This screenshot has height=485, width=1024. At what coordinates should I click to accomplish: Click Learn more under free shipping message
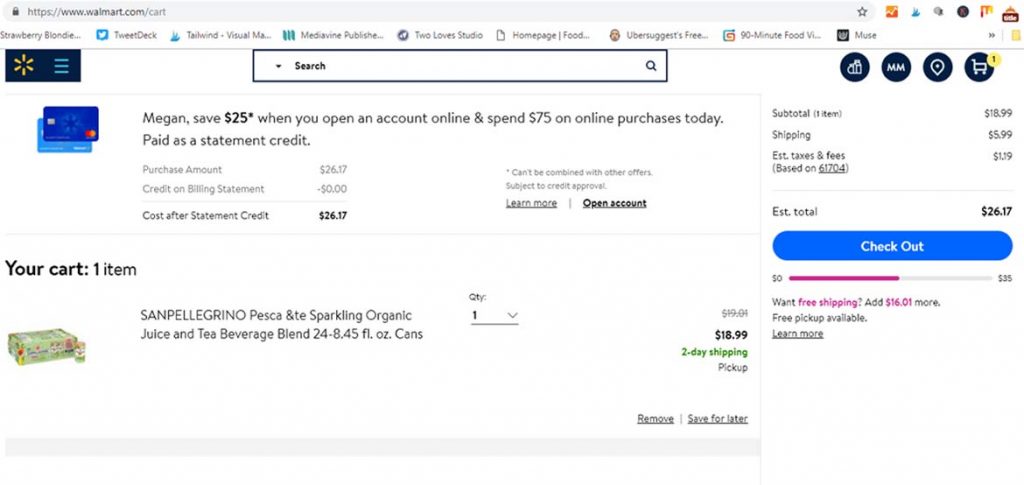(x=797, y=334)
